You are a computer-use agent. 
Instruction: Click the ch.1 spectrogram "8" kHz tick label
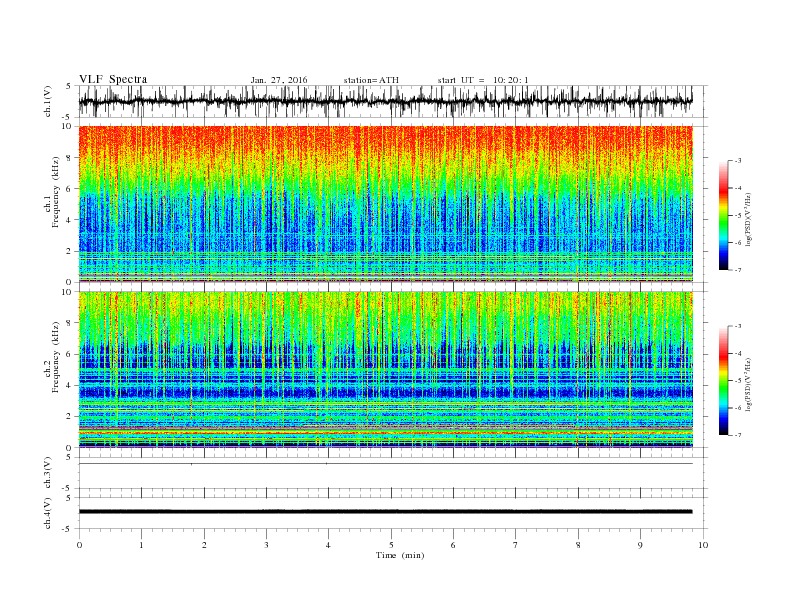pos(70,158)
